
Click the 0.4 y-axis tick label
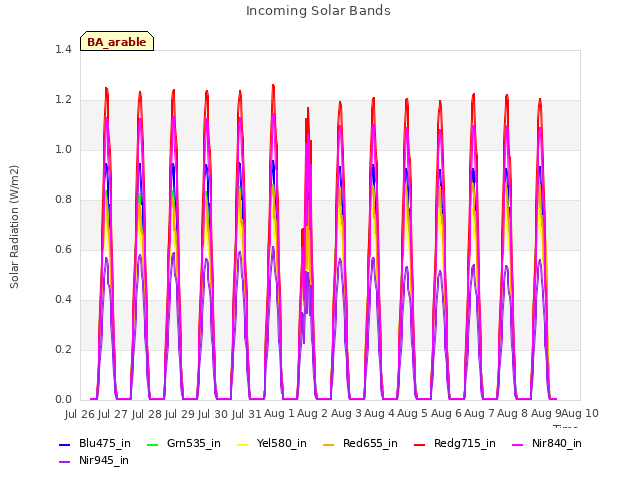tap(63, 300)
